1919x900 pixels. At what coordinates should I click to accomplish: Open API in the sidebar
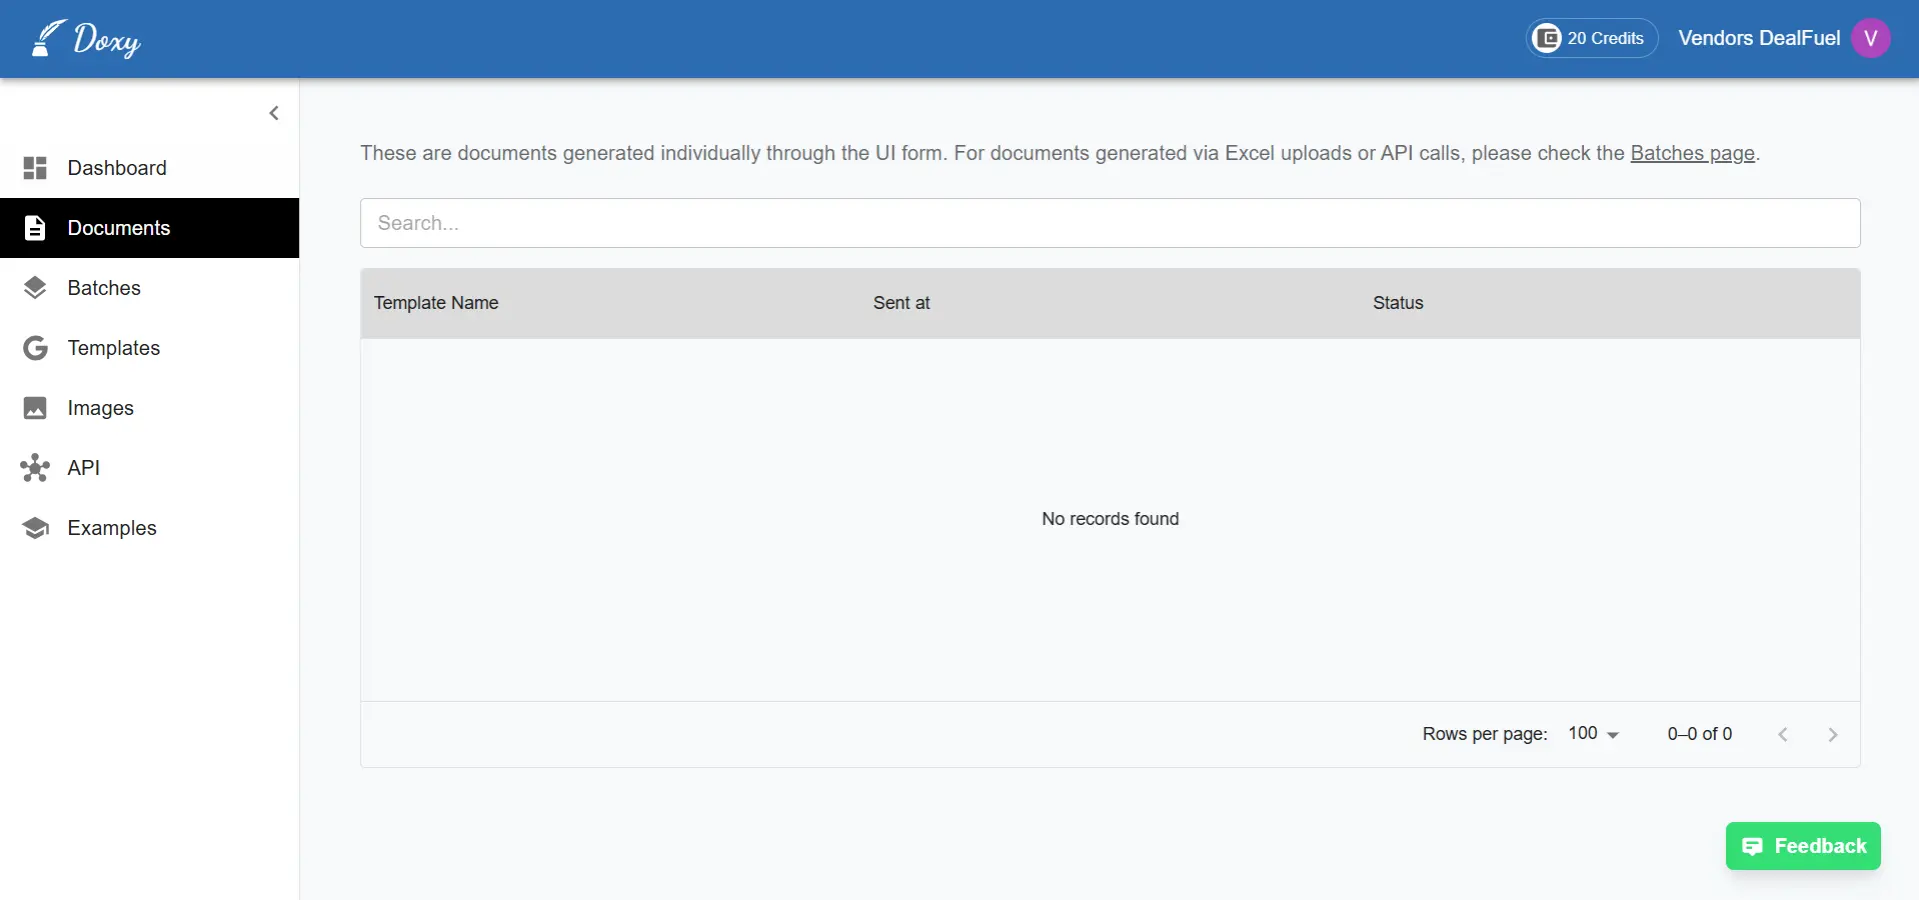pos(150,468)
